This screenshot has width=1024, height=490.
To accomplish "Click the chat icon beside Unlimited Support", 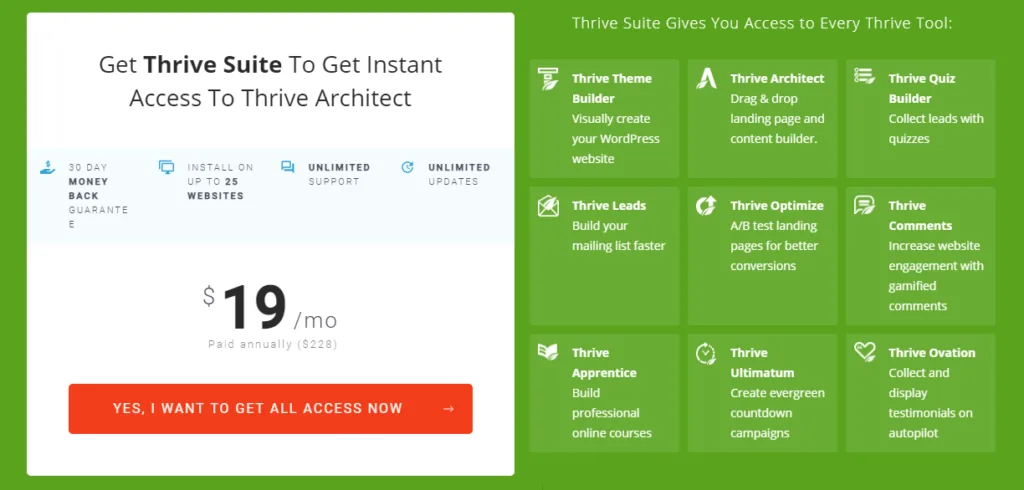I will [287, 167].
